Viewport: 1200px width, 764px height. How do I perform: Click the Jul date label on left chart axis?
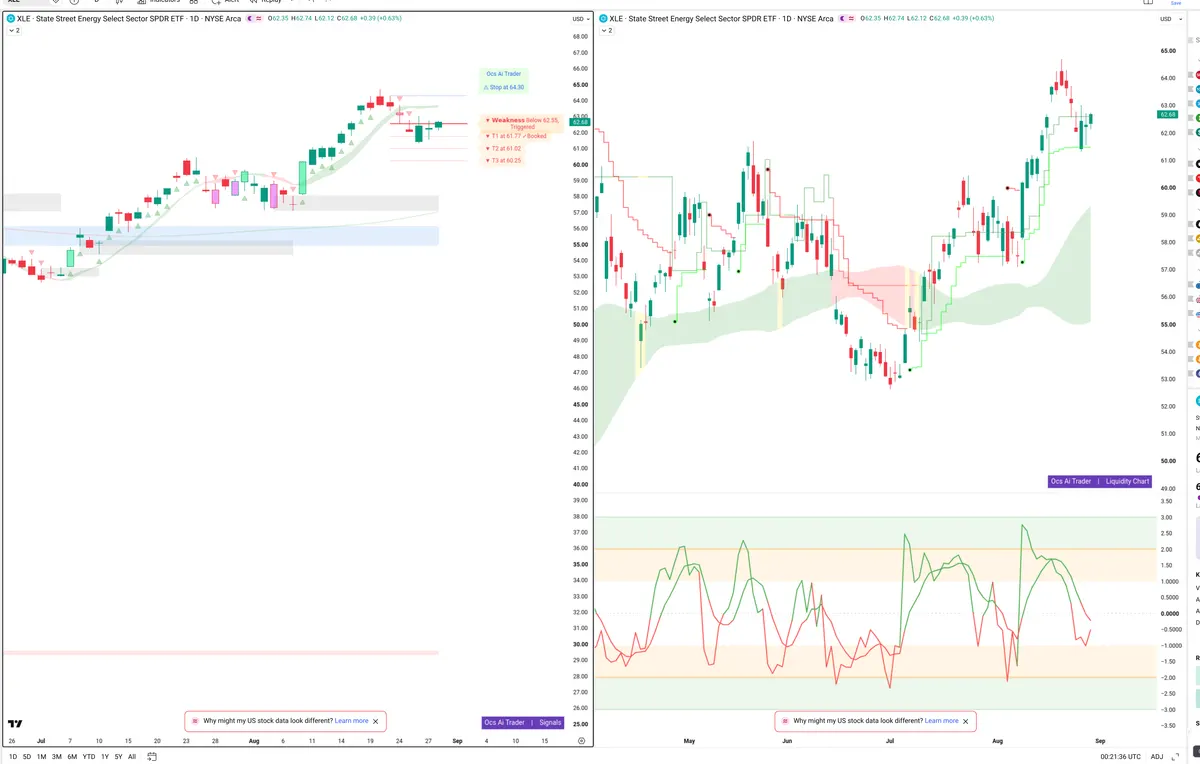40,741
